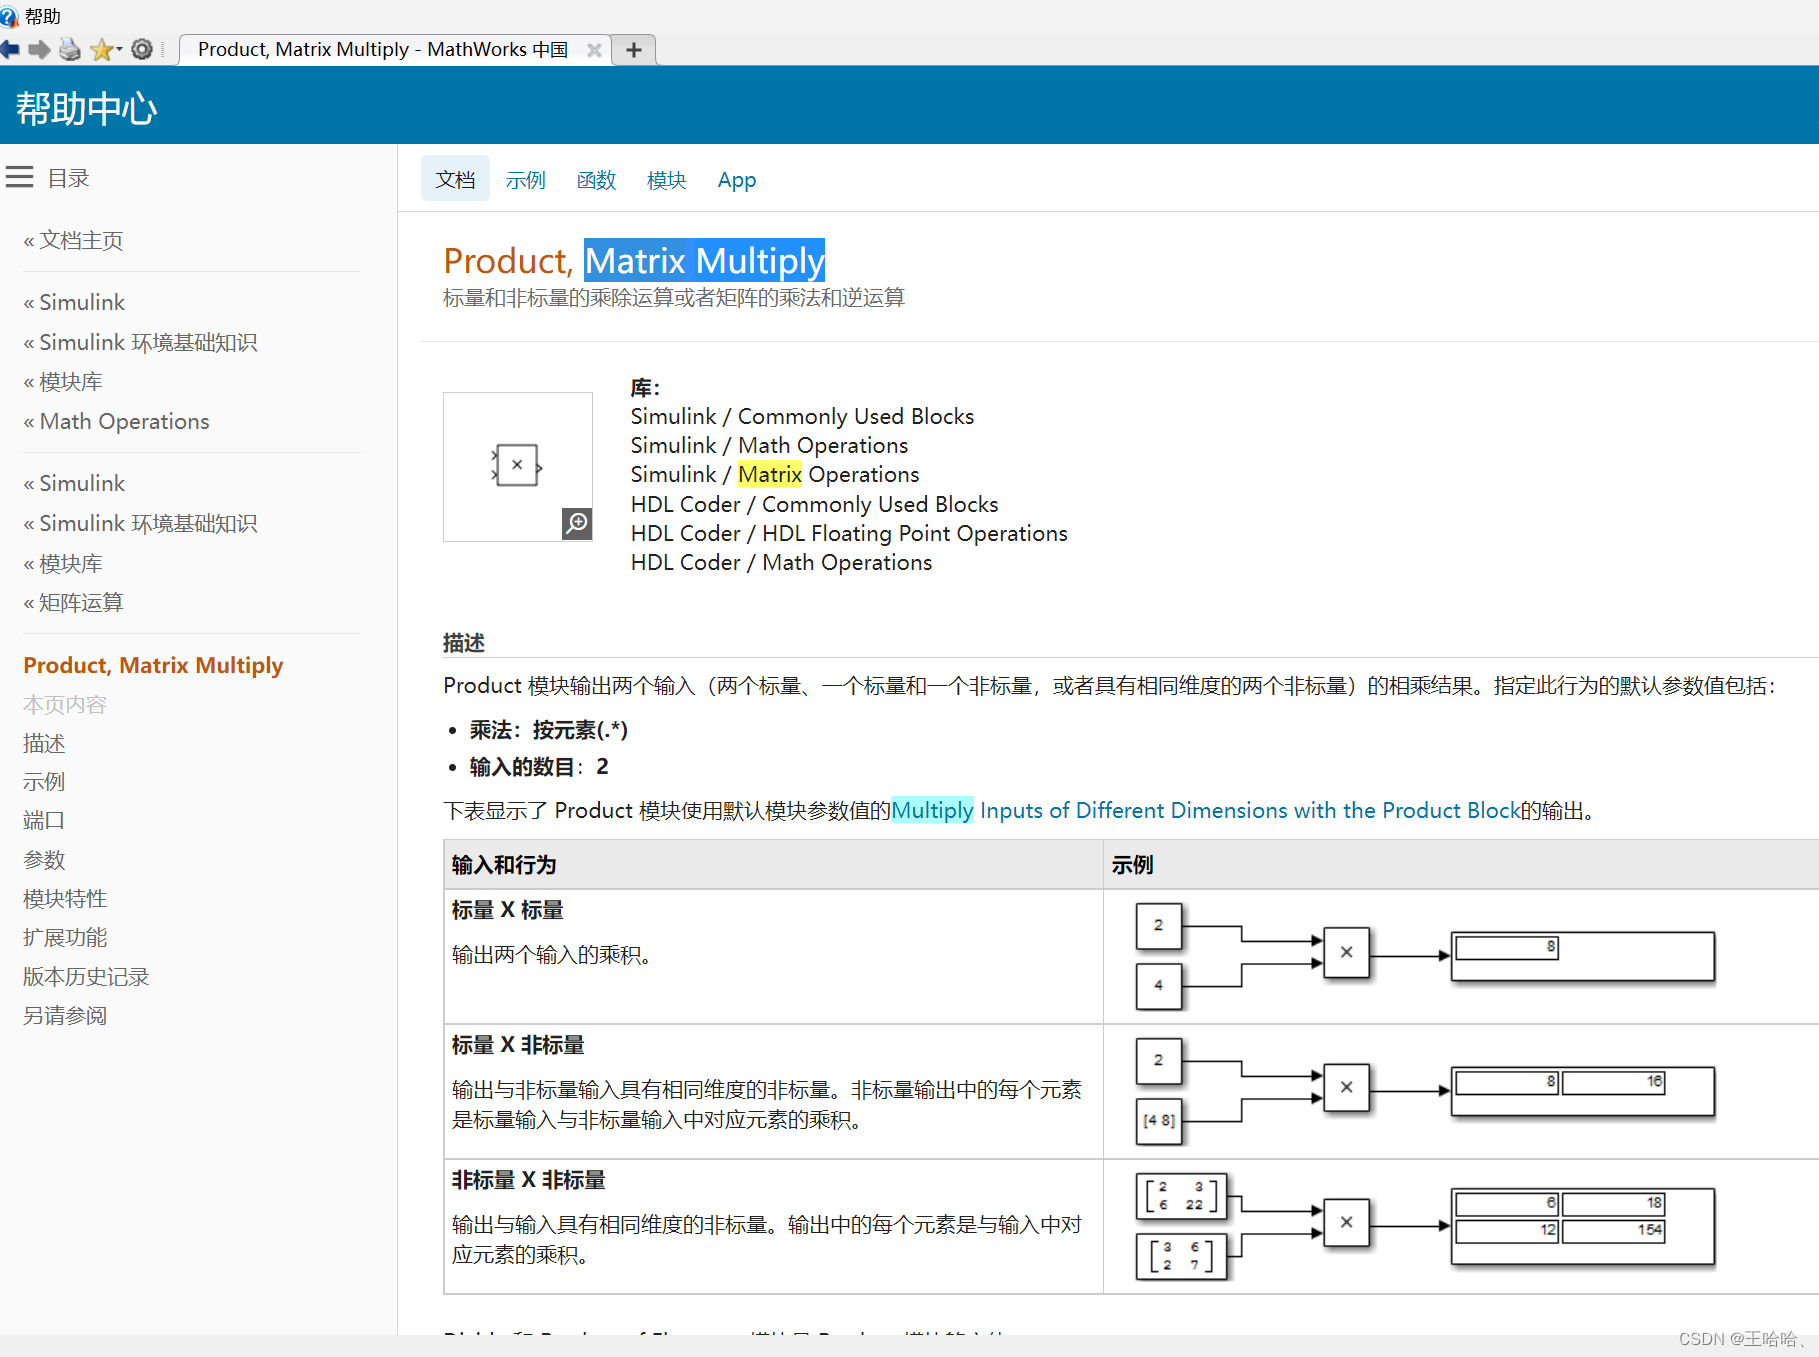Select the 文档 tab
The height and width of the screenshot is (1357, 1819).
coord(455,179)
